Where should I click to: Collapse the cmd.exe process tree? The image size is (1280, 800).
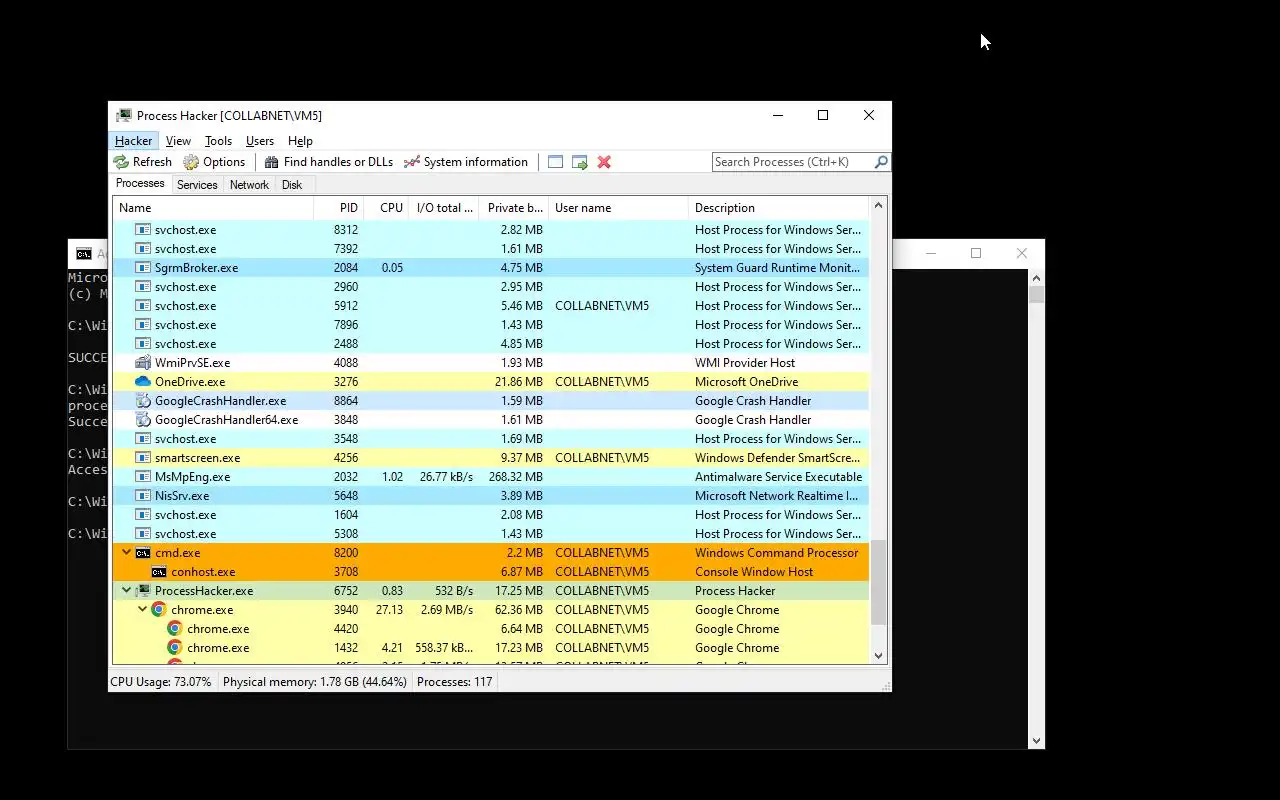126,553
